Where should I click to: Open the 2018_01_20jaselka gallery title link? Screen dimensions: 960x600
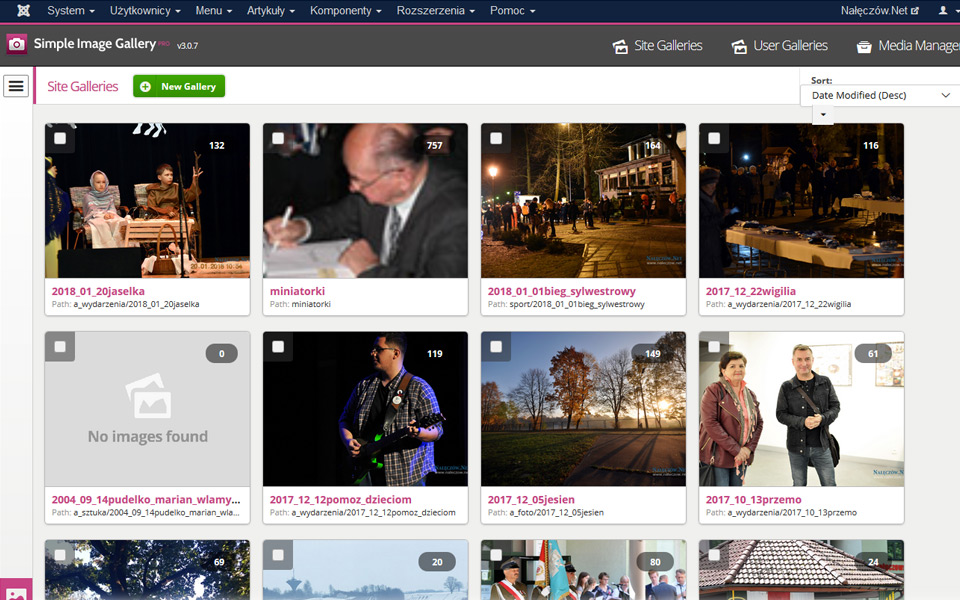click(98, 291)
